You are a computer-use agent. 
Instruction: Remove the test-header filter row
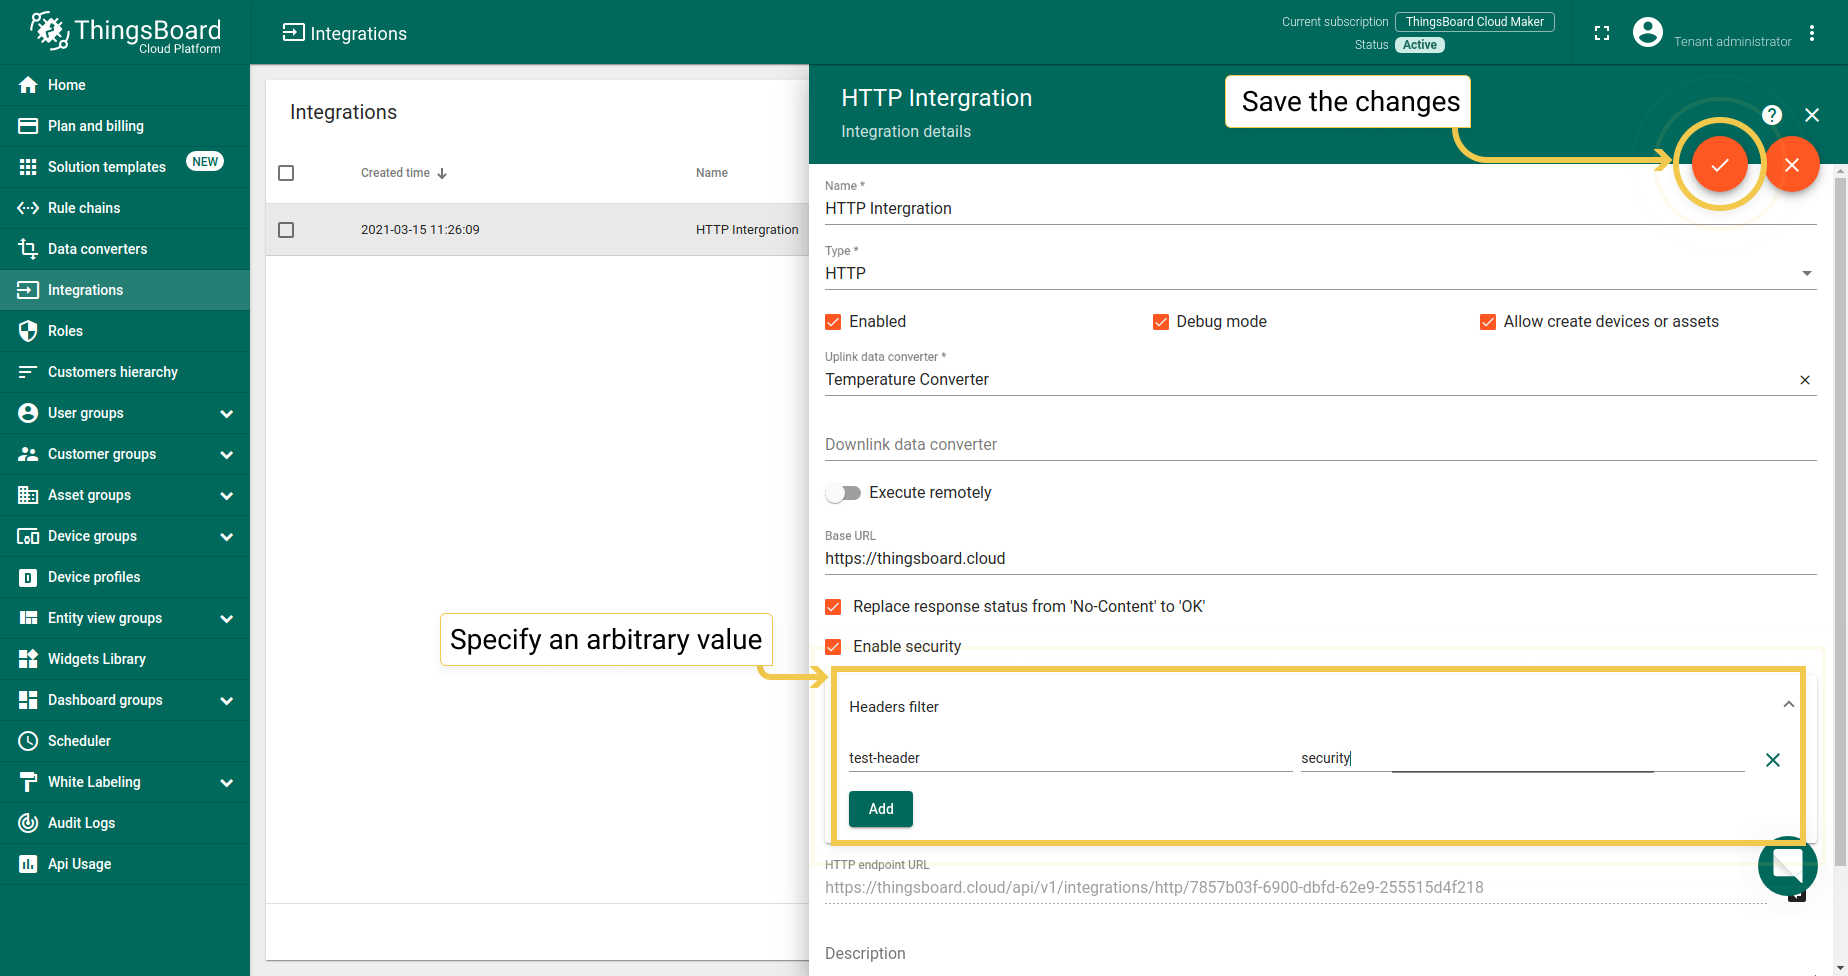1773,760
